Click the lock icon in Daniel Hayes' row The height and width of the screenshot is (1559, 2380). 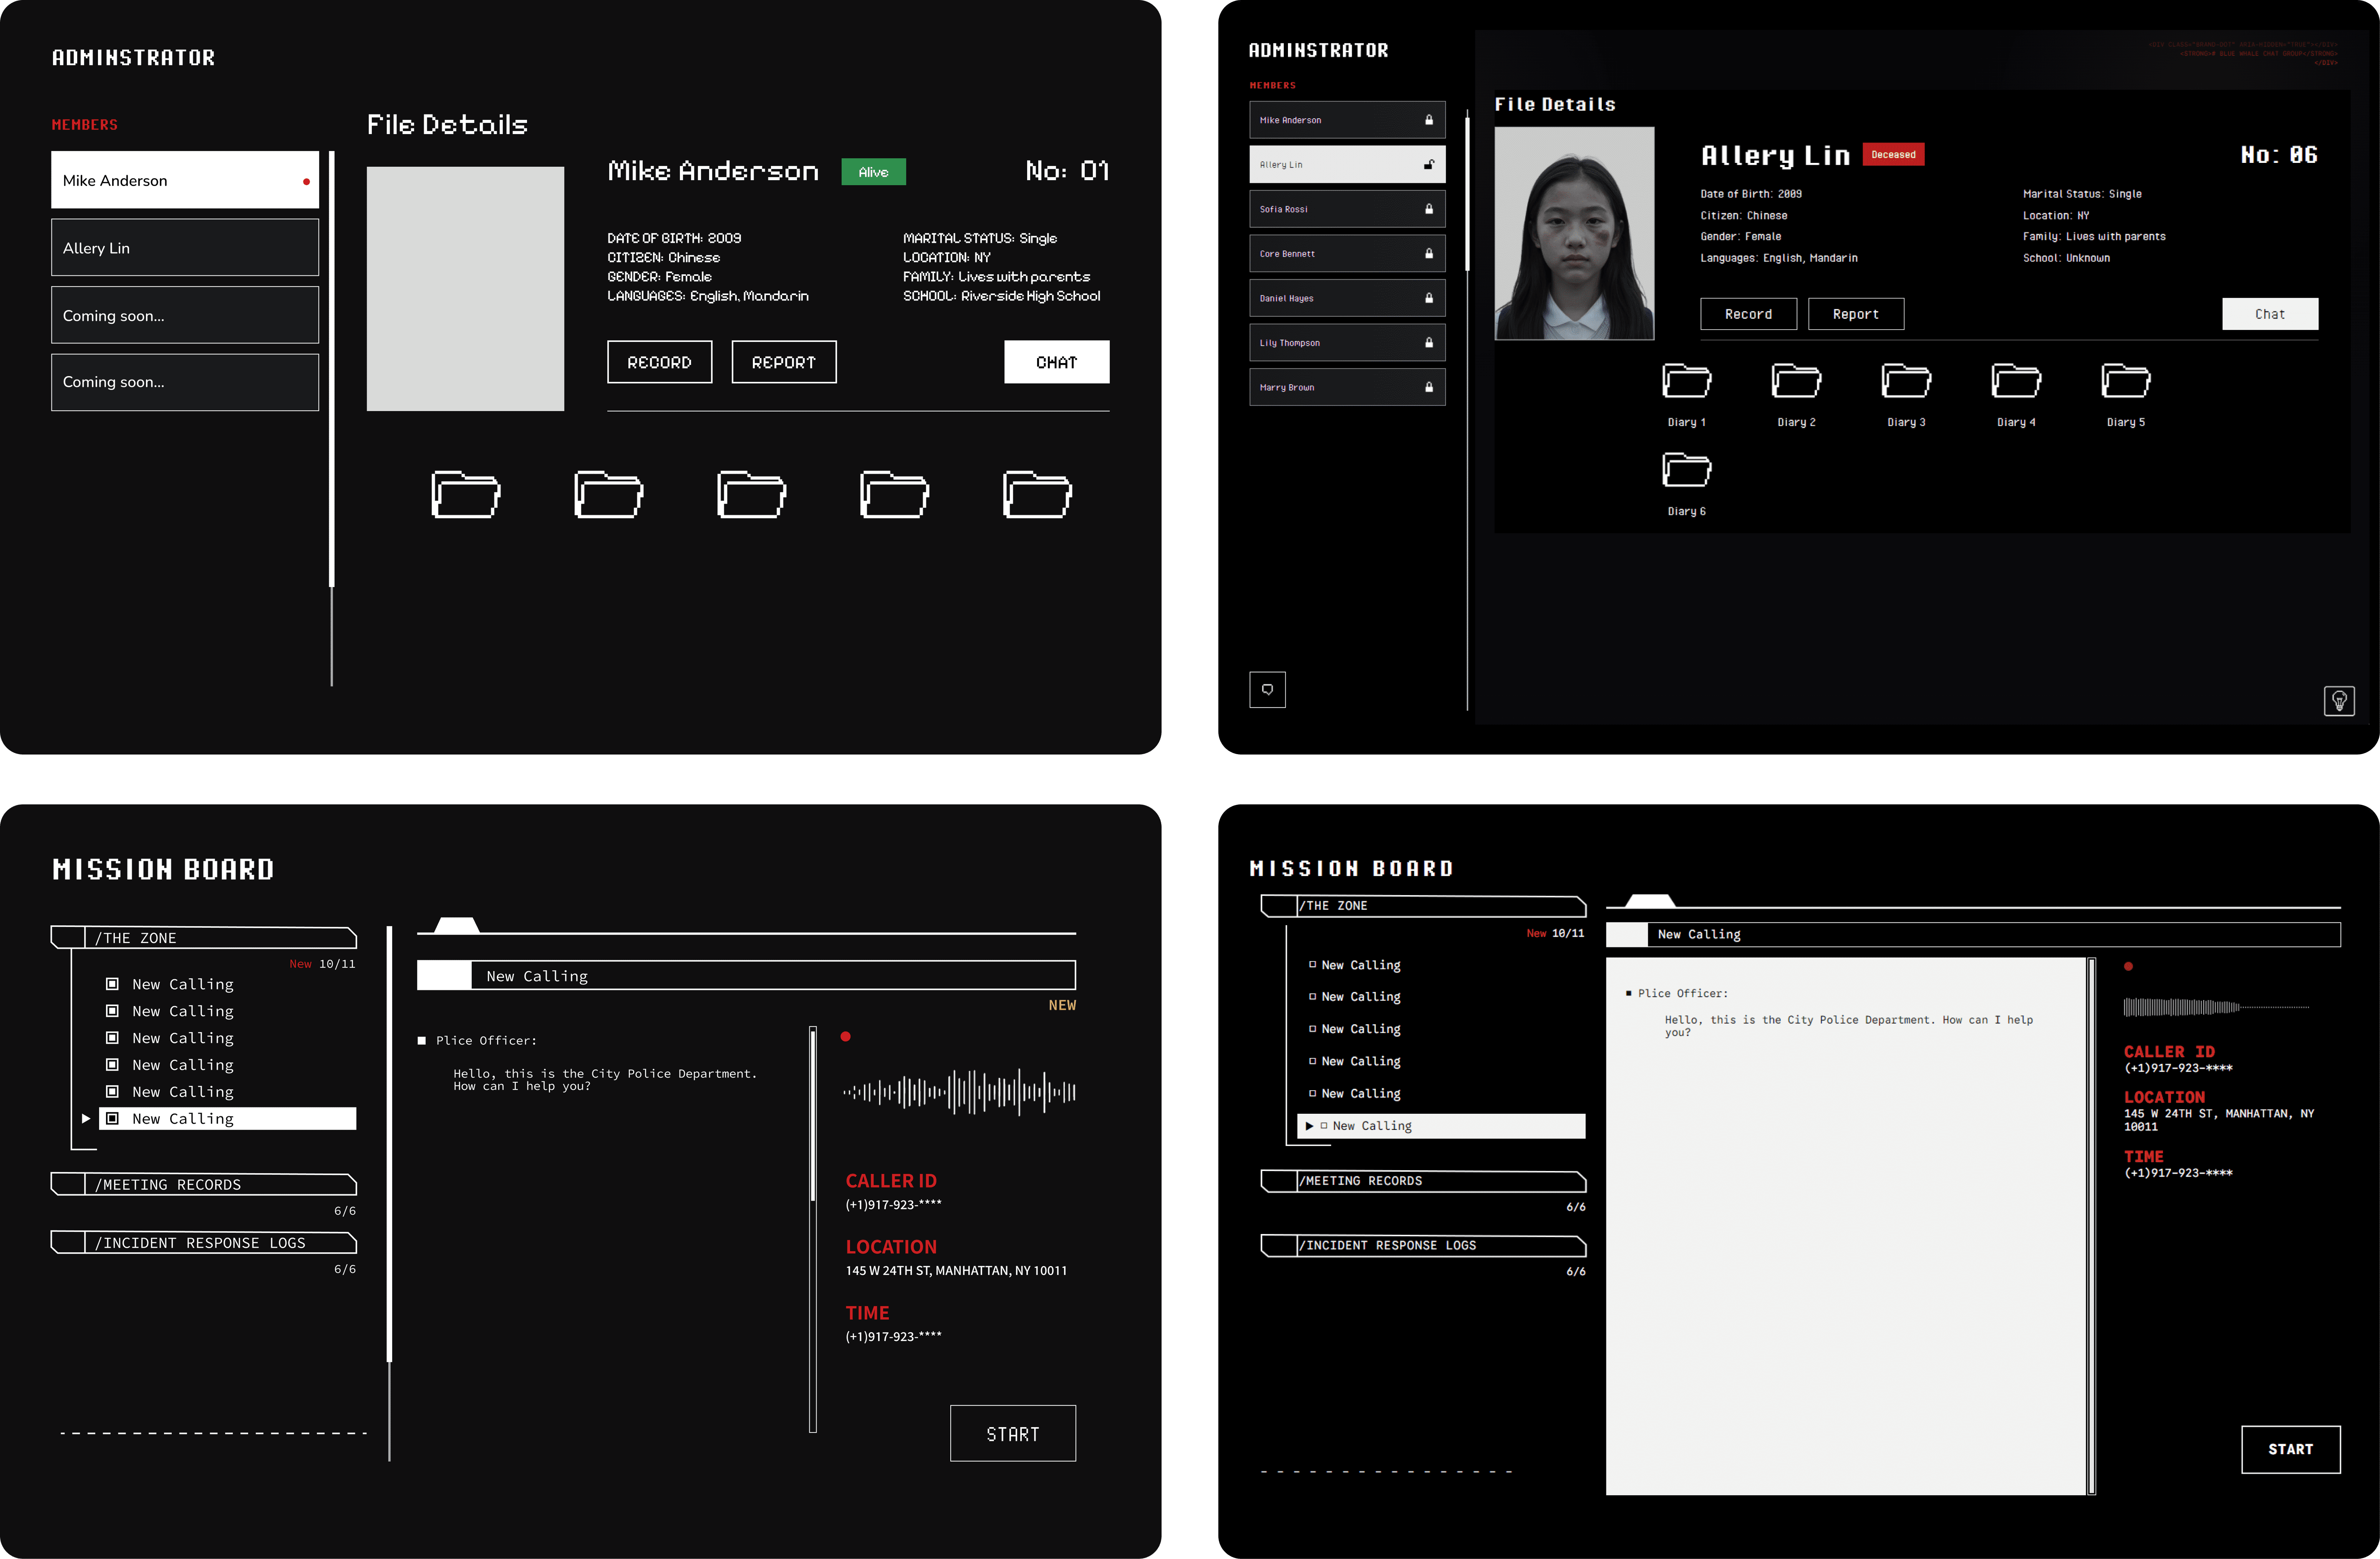pyautogui.click(x=1428, y=298)
